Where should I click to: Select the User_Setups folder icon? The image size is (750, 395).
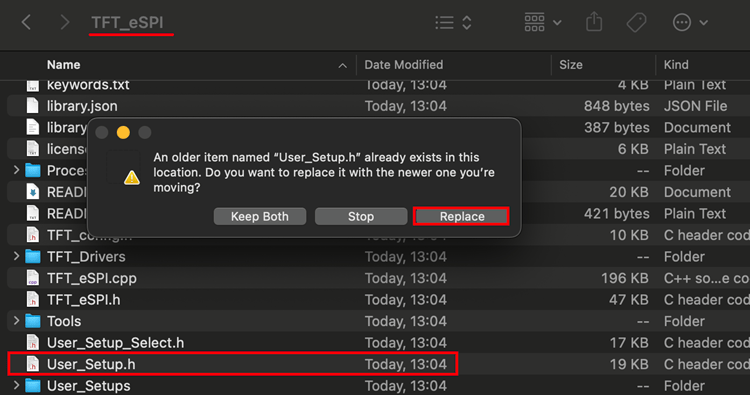tap(33, 386)
